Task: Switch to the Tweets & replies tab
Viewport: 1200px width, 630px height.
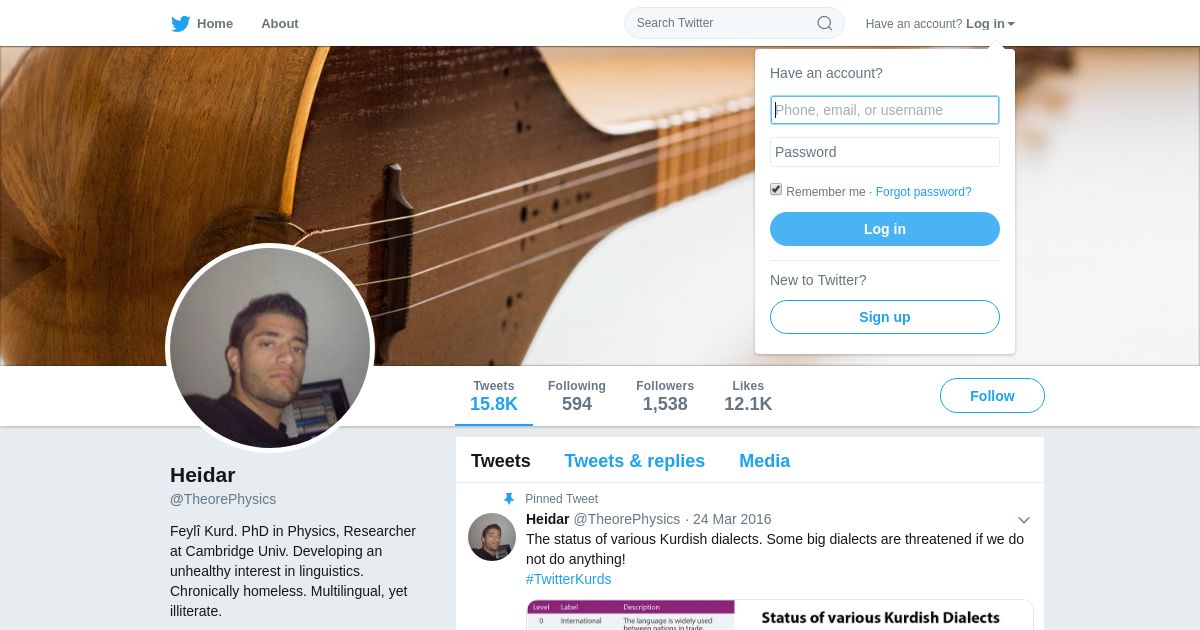Action: tap(634, 460)
